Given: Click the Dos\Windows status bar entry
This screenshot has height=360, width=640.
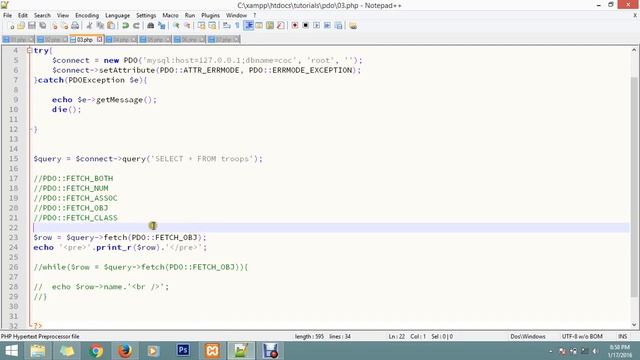Looking at the screenshot, I should tap(528, 336).
